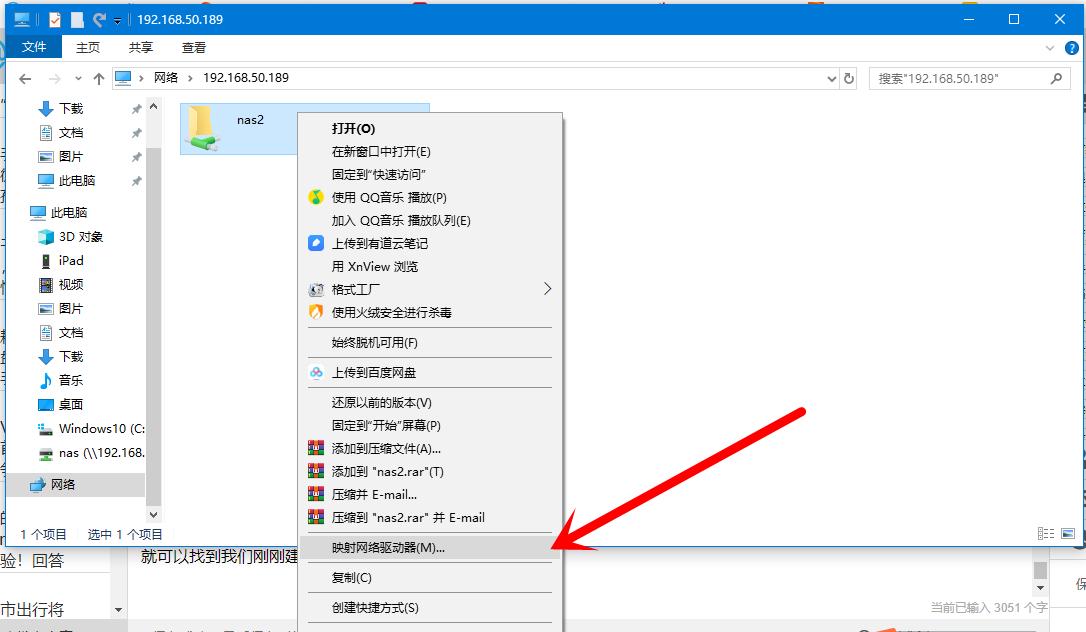Navigate back with the back arrow
Screen dimensions: 1086x632
tap(25, 78)
